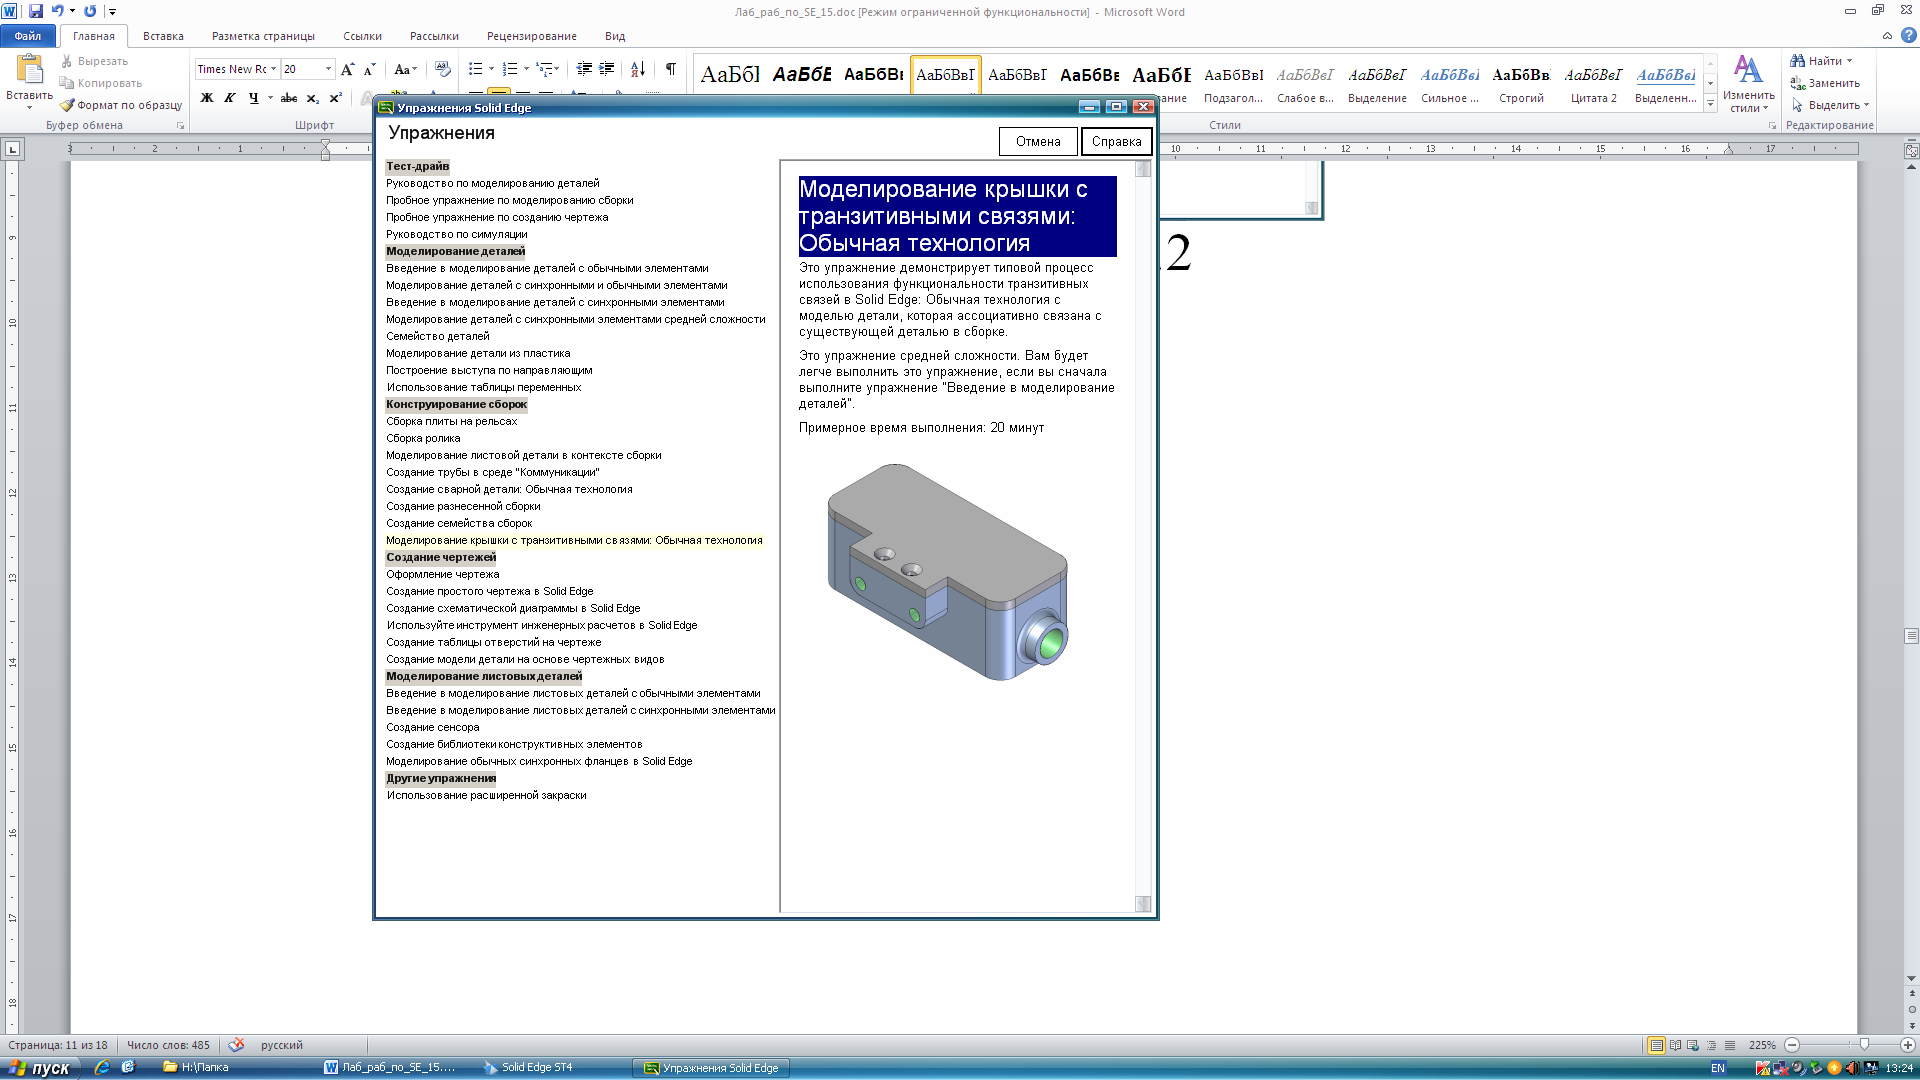Open Change Styles (Изменить стили)
The height and width of the screenshot is (1080, 1920).
1748,84
